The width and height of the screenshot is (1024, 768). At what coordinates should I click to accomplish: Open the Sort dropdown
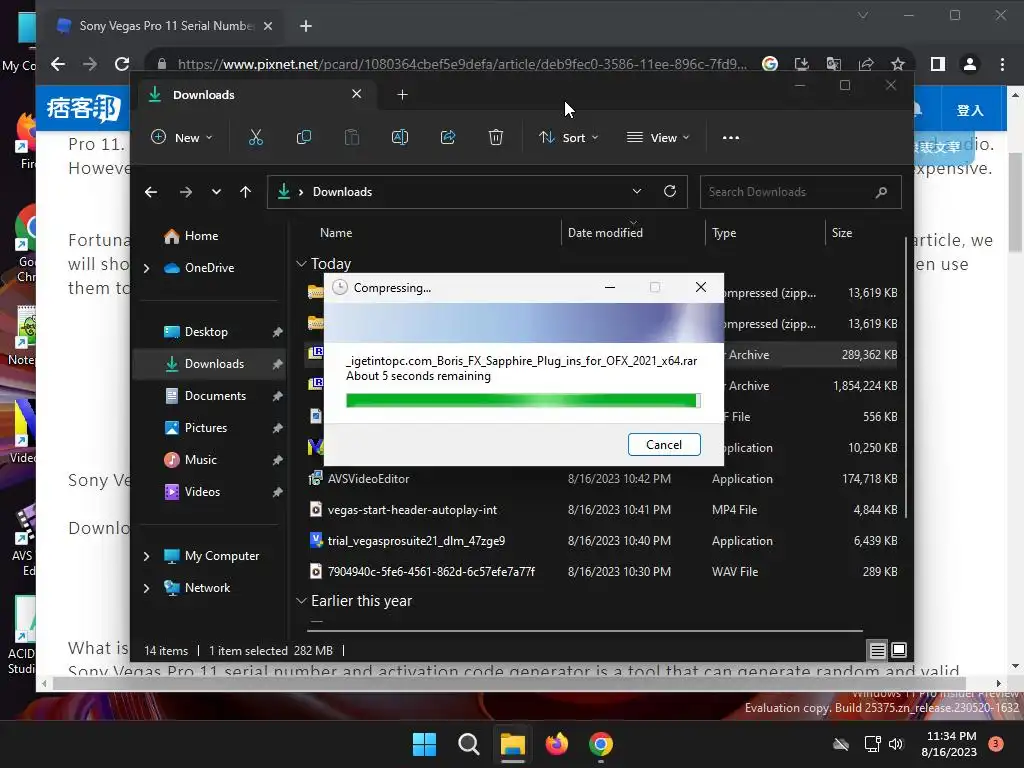coord(568,138)
